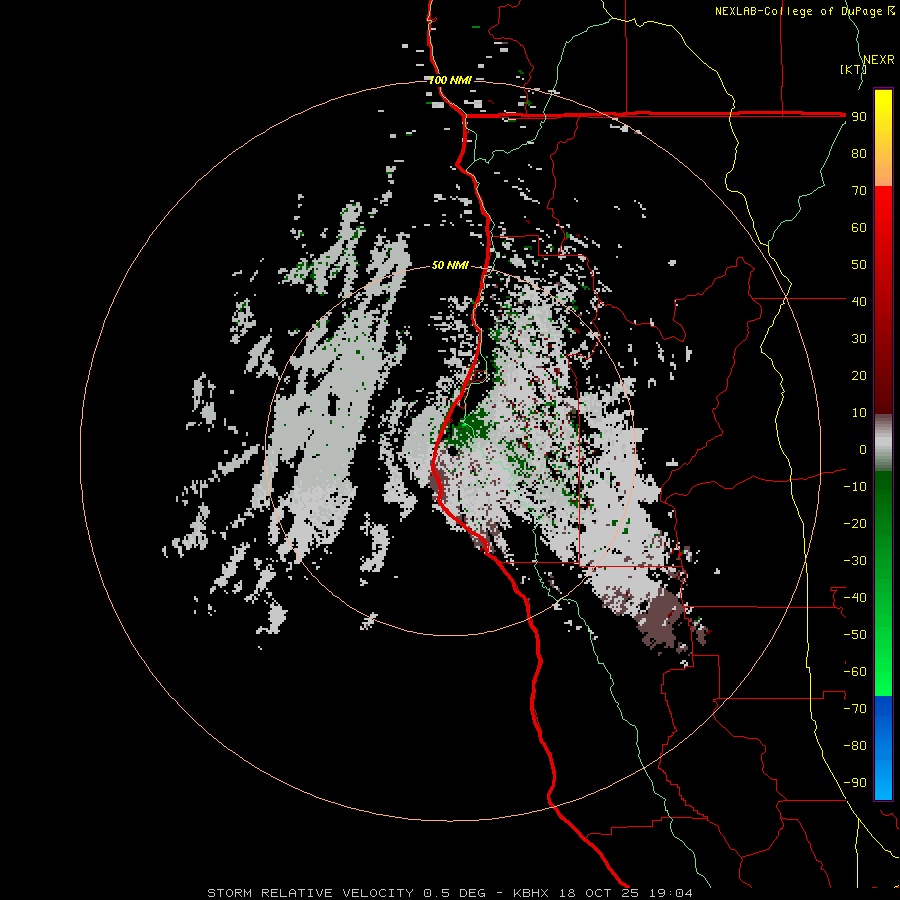Click the positive "50" scale value
Image resolution: width=900 pixels, height=900 pixels.
click(x=859, y=265)
